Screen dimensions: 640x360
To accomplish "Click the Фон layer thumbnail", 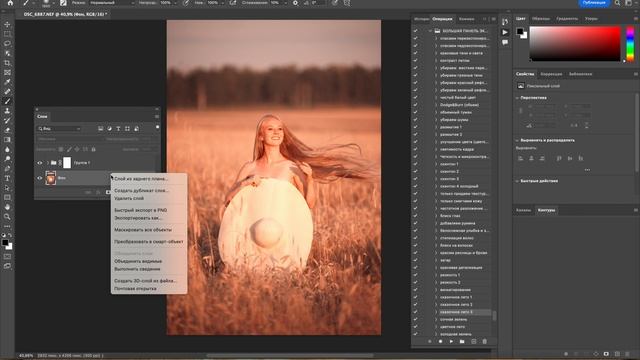I will (x=51, y=178).
